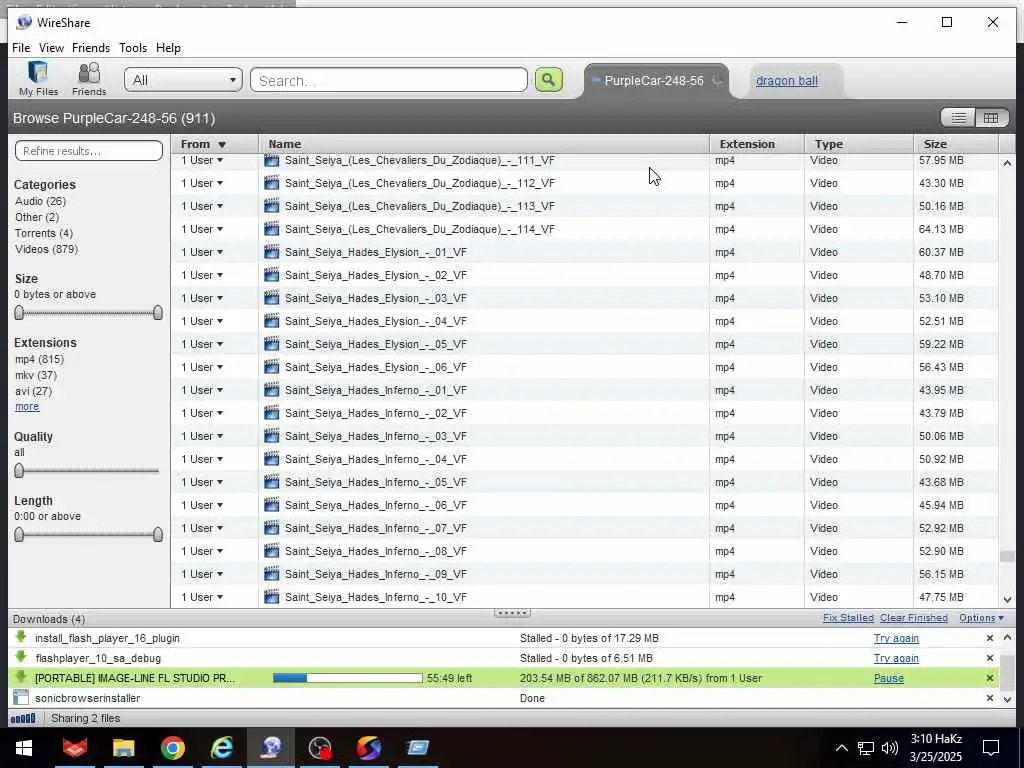This screenshot has width=1024, height=768.
Task: Remove flashplayer_10_sa_debug download with its X
Action: pos(989,658)
